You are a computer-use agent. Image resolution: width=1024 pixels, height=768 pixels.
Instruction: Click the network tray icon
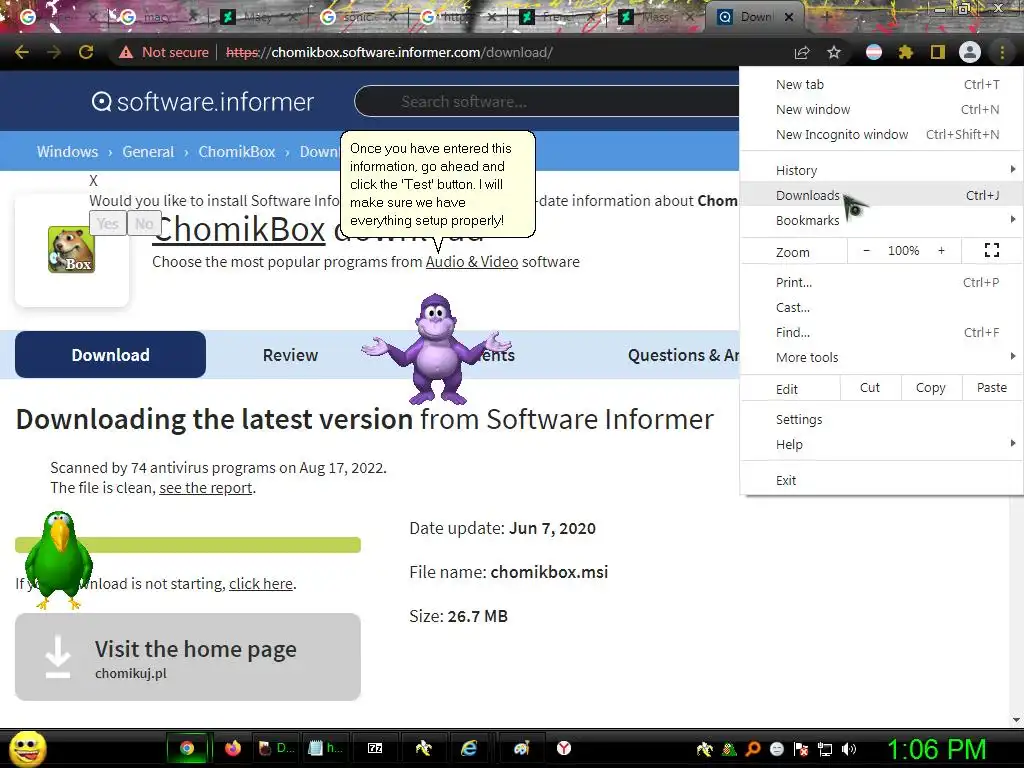tap(825, 749)
